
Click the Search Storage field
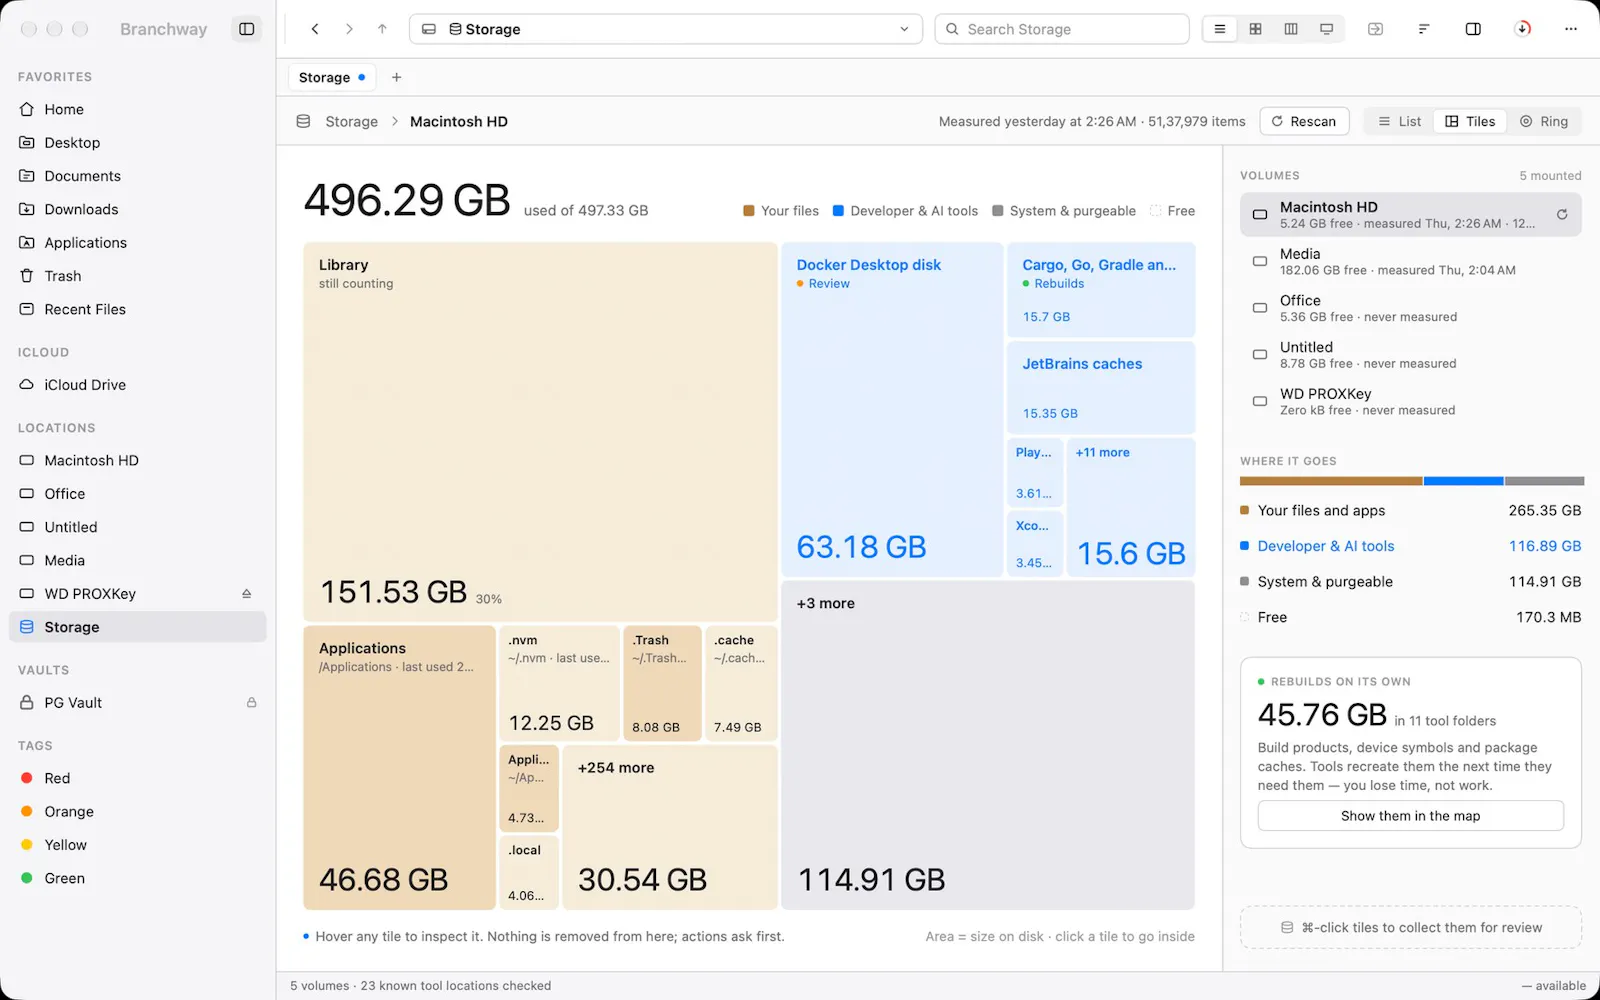1062,29
